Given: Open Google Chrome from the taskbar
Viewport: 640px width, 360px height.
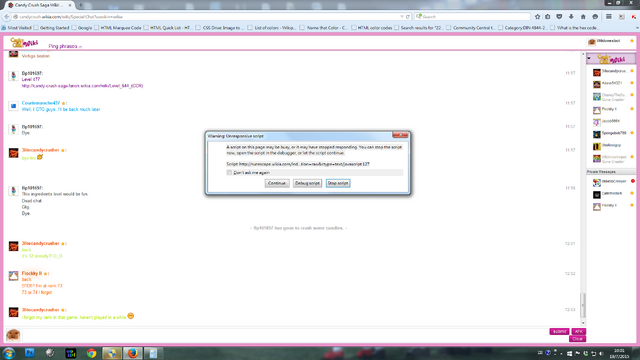Looking at the screenshot, I should click(x=91, y=353).
